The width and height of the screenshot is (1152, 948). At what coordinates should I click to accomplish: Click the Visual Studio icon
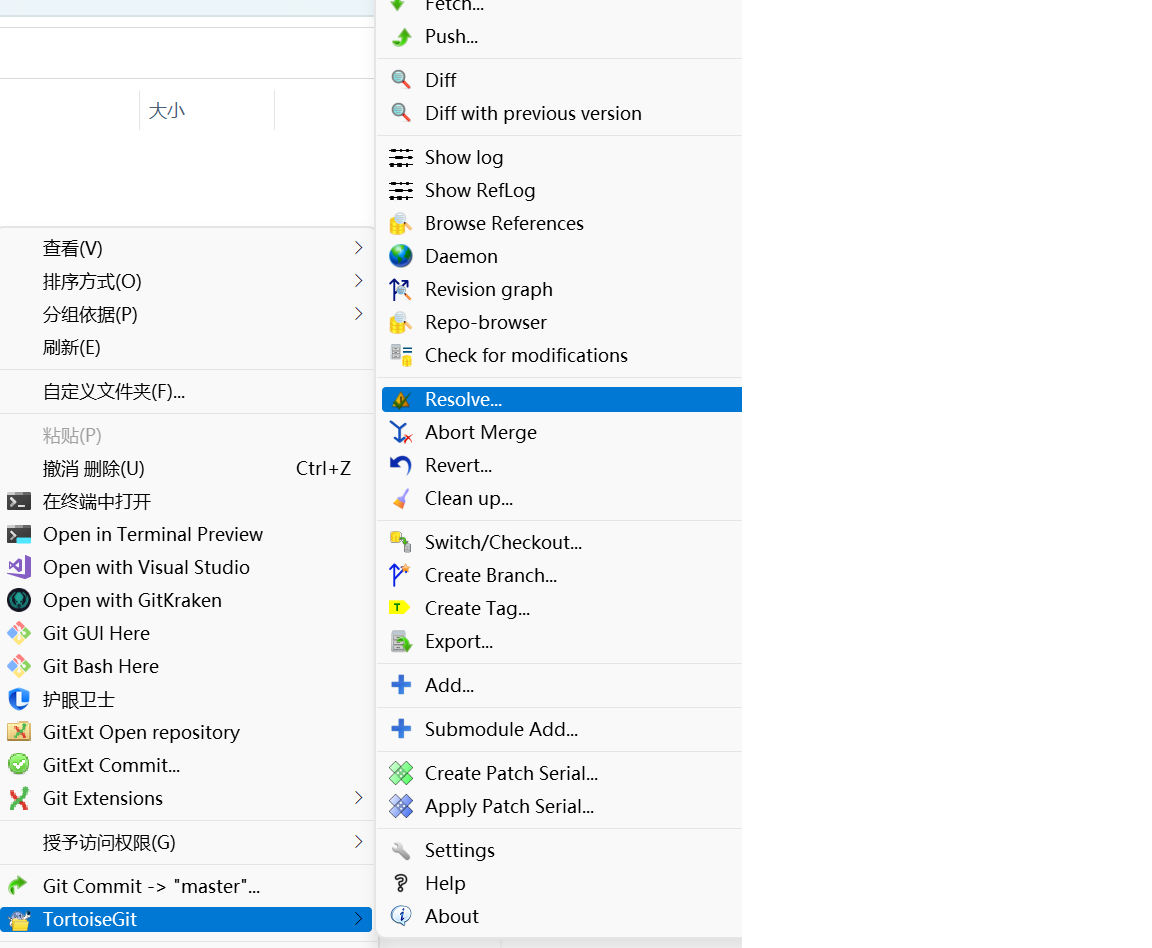[19, 567]
